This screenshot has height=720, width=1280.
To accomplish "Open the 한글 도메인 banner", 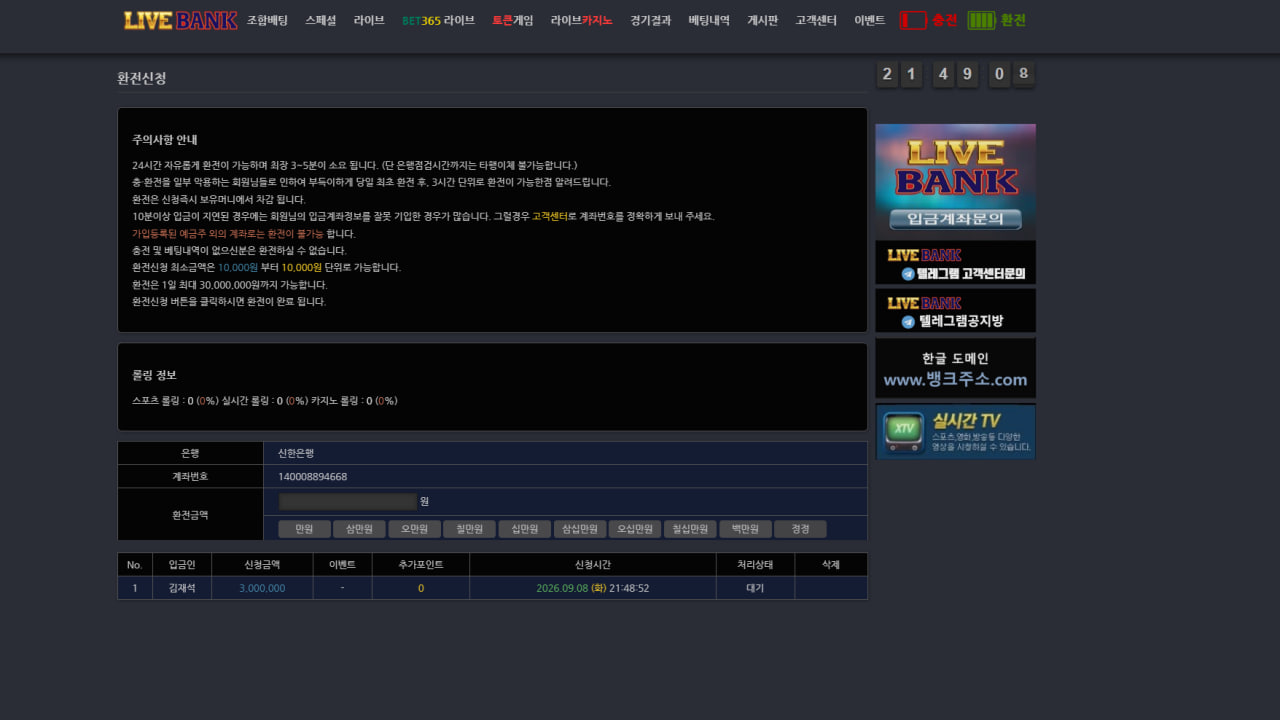I will tap(955, 368).
